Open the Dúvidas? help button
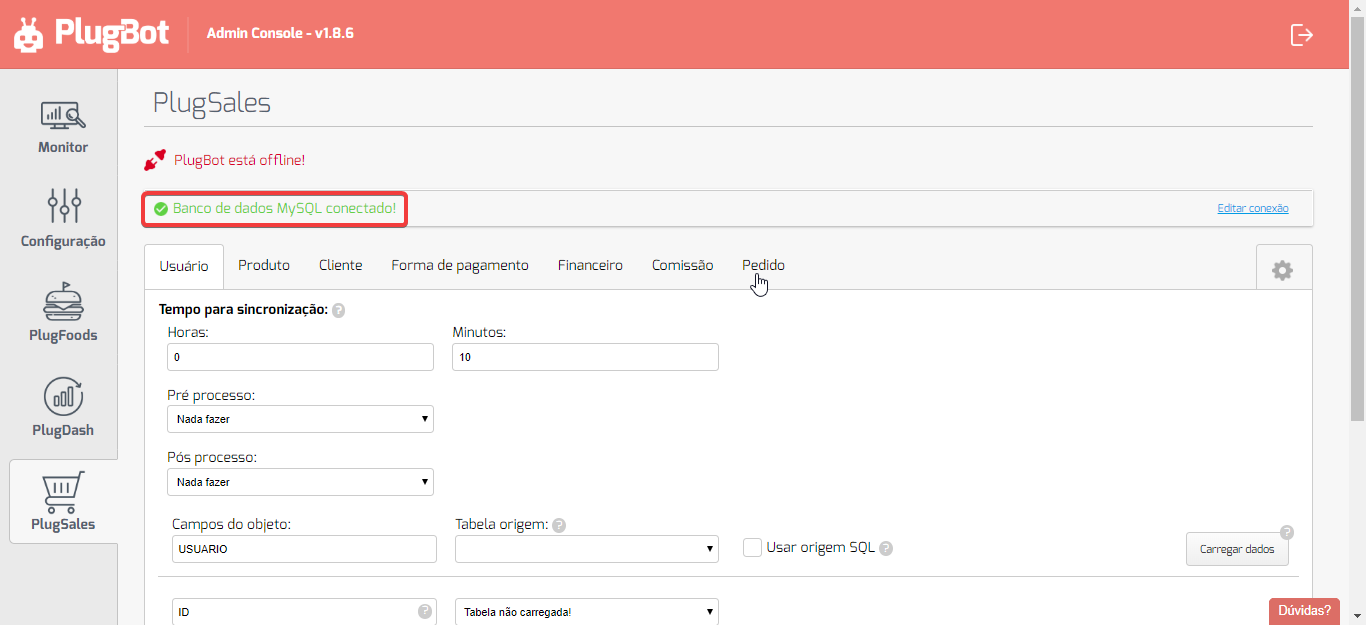 click(1304, 611)
